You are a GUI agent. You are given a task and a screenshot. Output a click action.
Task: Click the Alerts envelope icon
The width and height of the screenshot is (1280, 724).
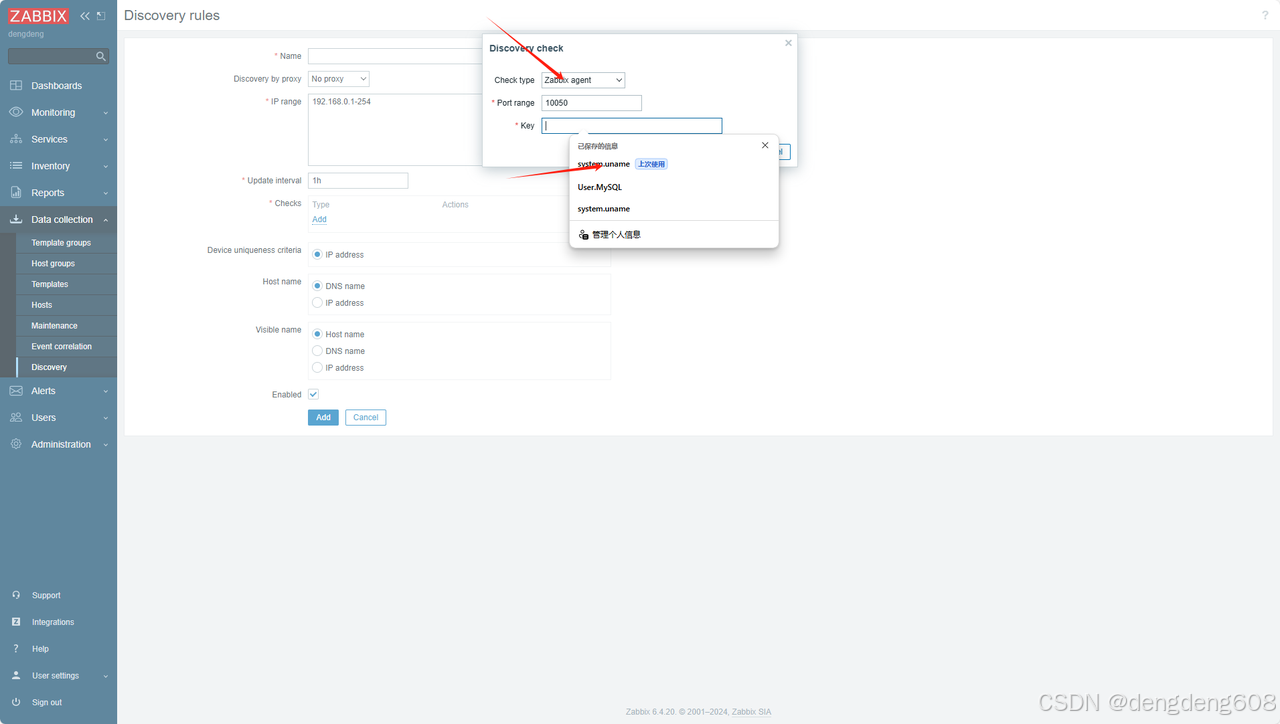tap(16, 391)
